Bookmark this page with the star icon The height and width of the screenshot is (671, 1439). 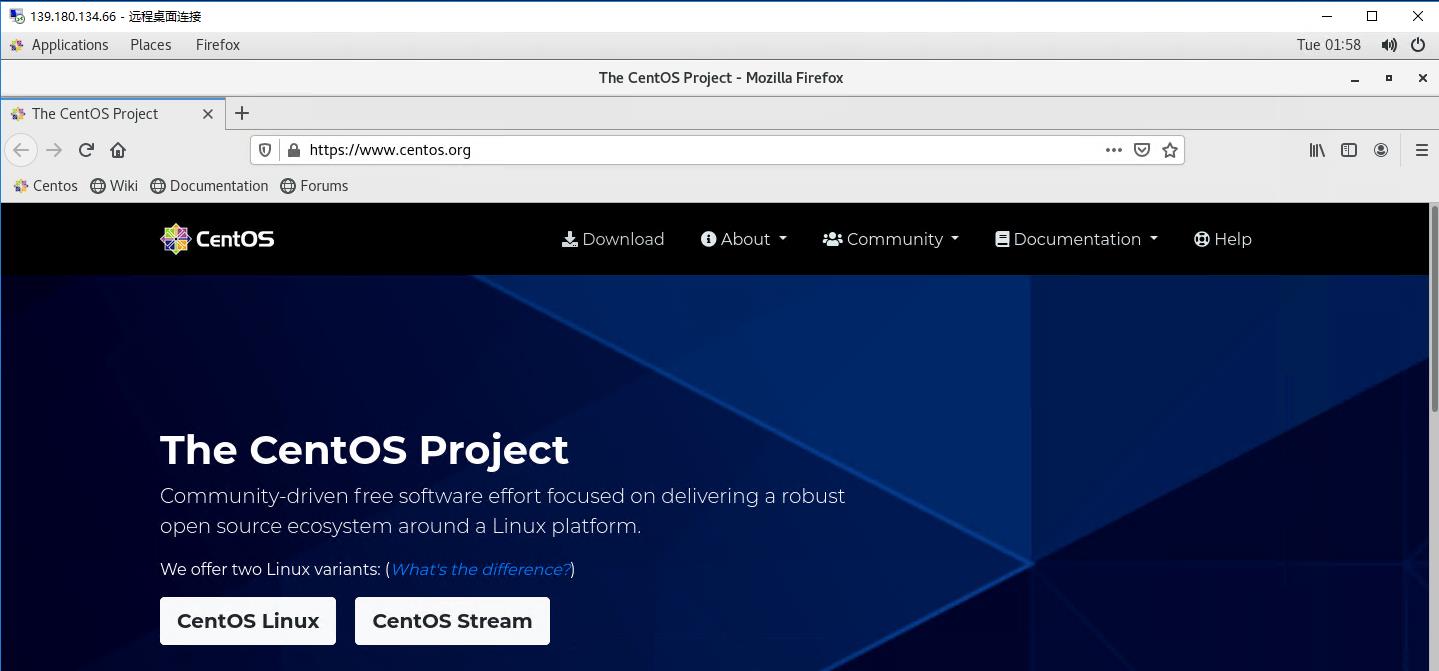1169,150
